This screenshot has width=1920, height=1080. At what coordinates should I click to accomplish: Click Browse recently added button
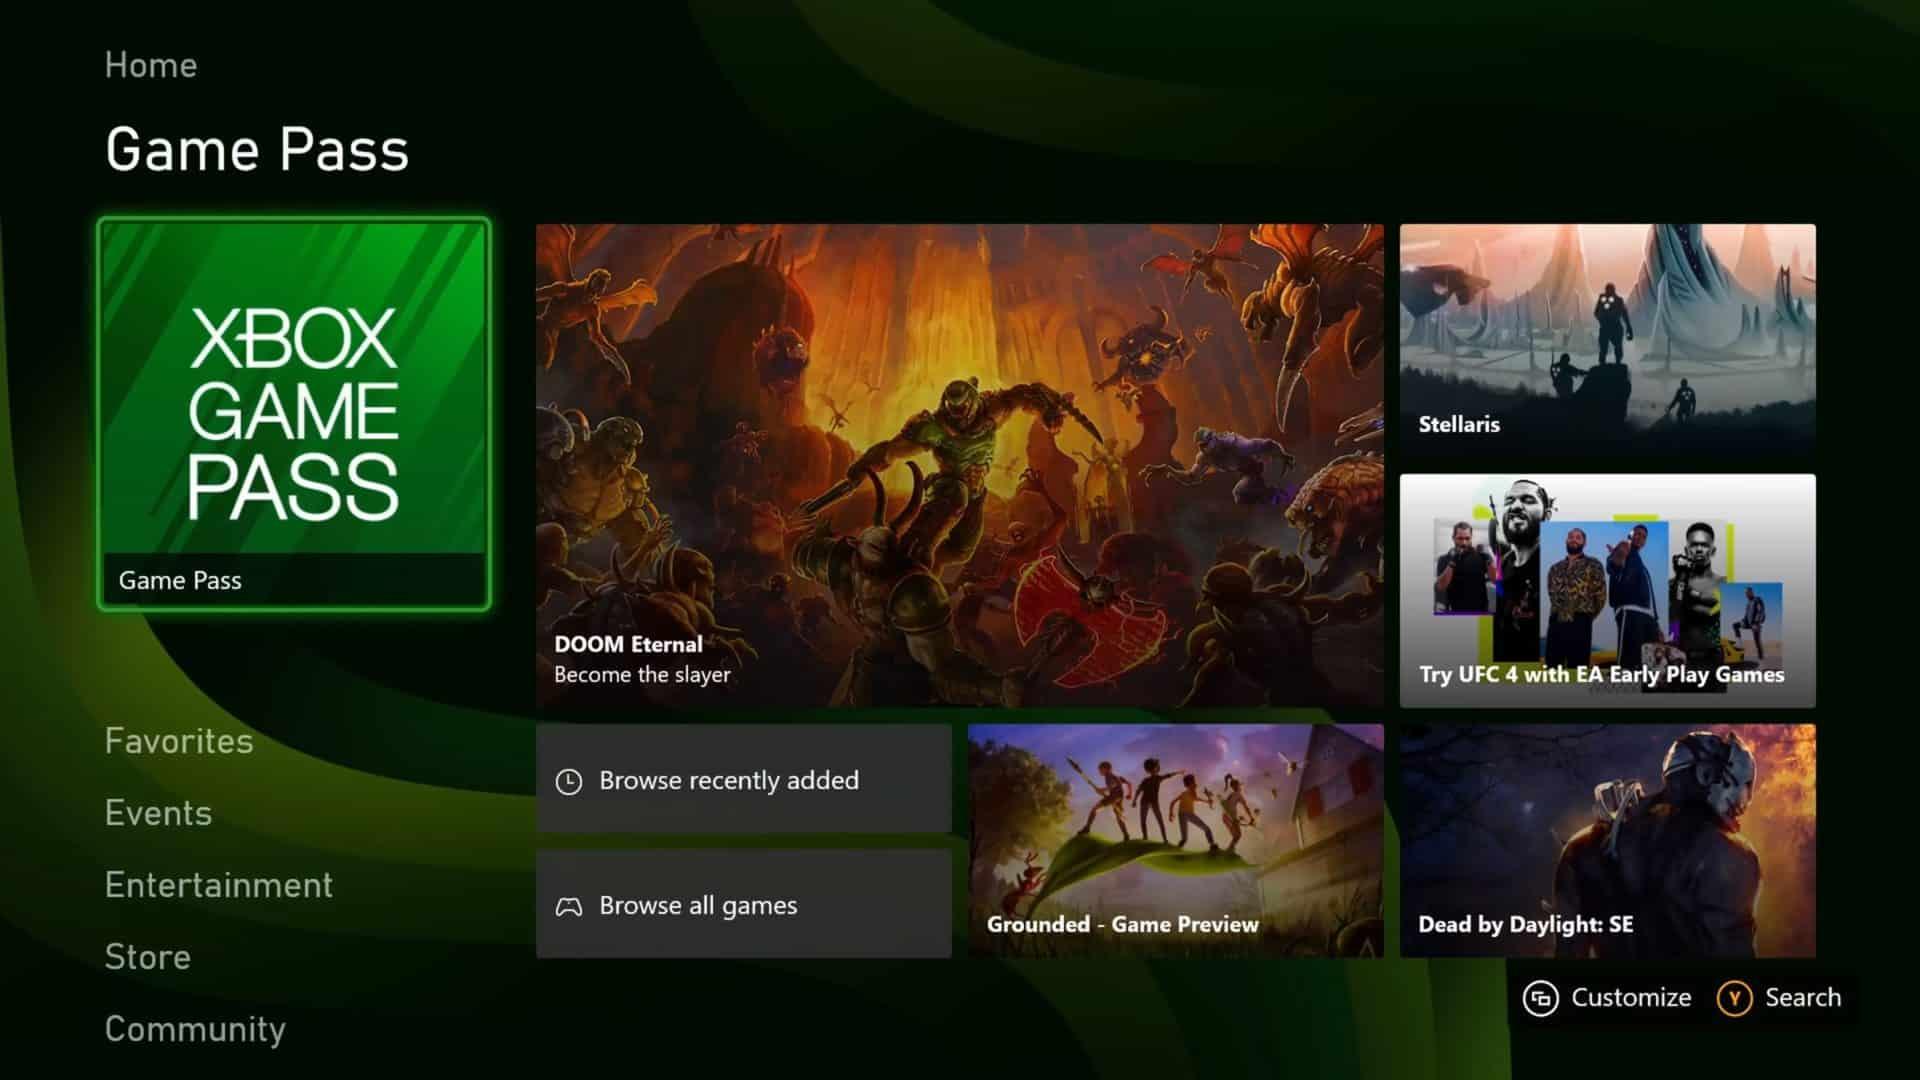point(744,779)
